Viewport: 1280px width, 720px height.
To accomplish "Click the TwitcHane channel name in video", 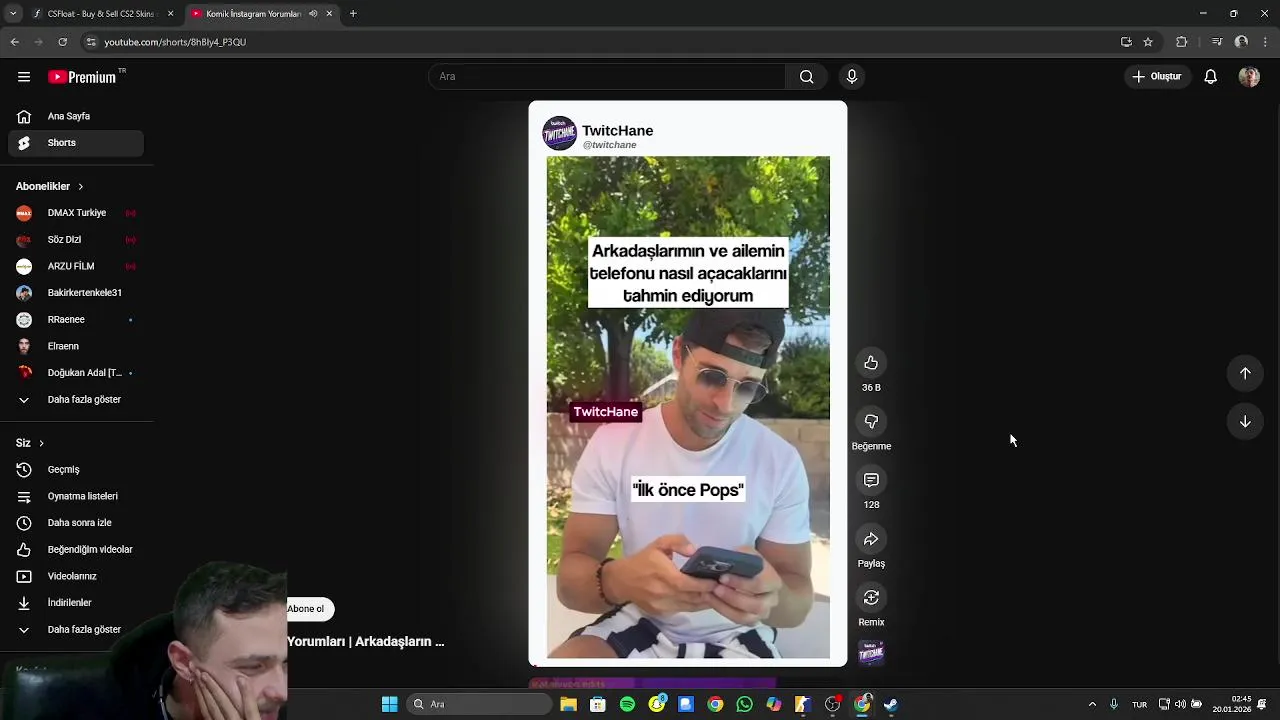I will tap(617, 131).
